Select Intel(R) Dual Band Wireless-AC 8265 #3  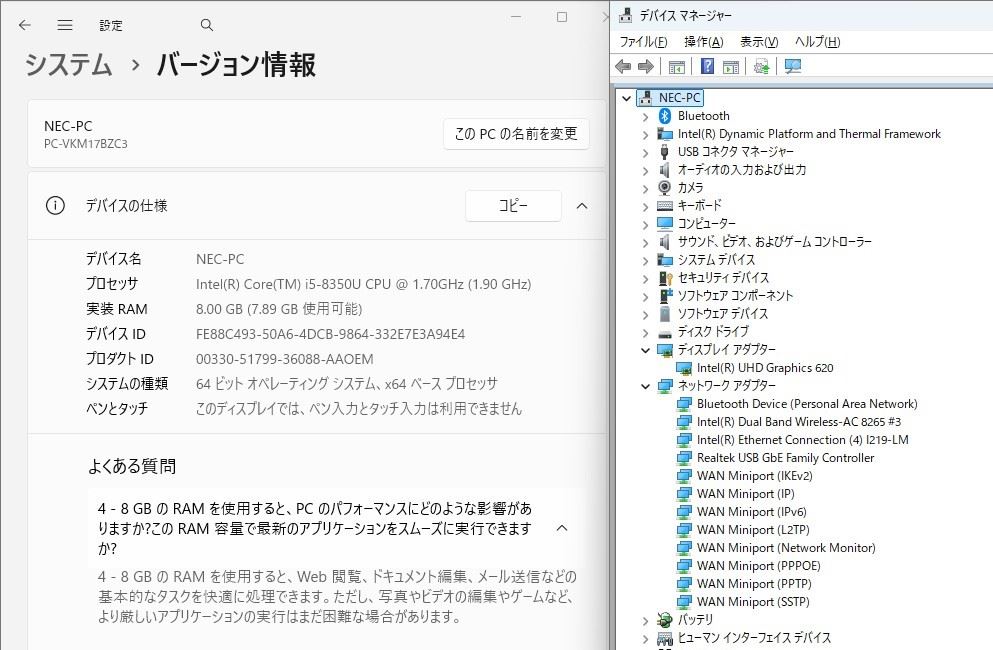799,422
